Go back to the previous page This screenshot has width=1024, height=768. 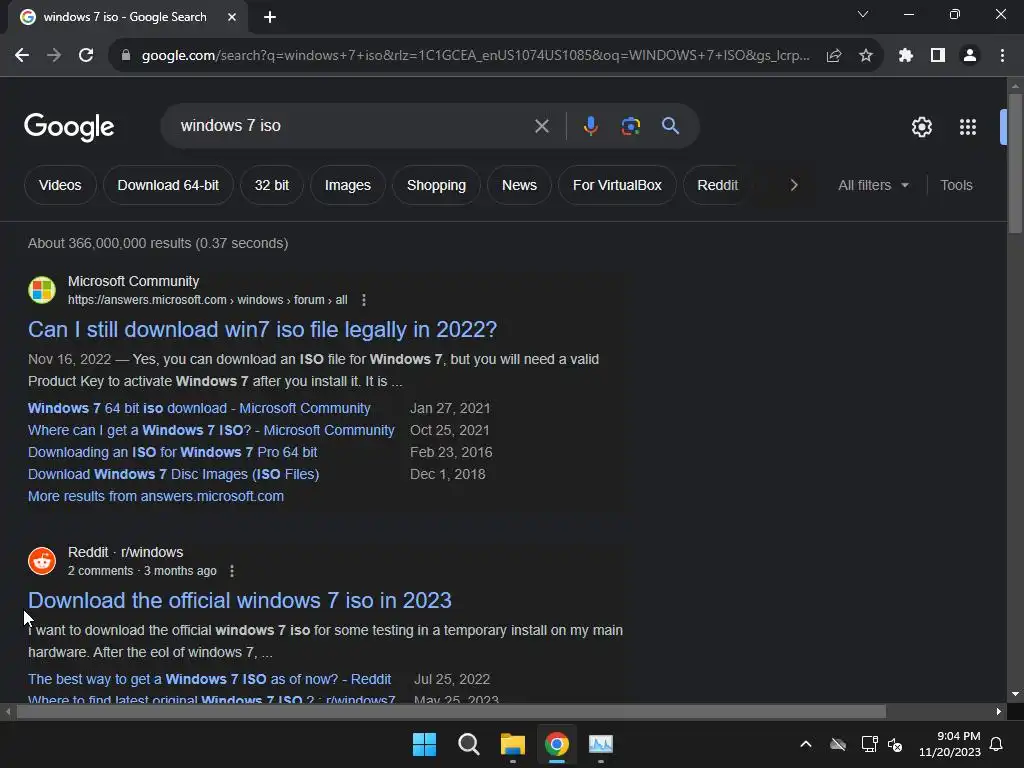[22, 56]
